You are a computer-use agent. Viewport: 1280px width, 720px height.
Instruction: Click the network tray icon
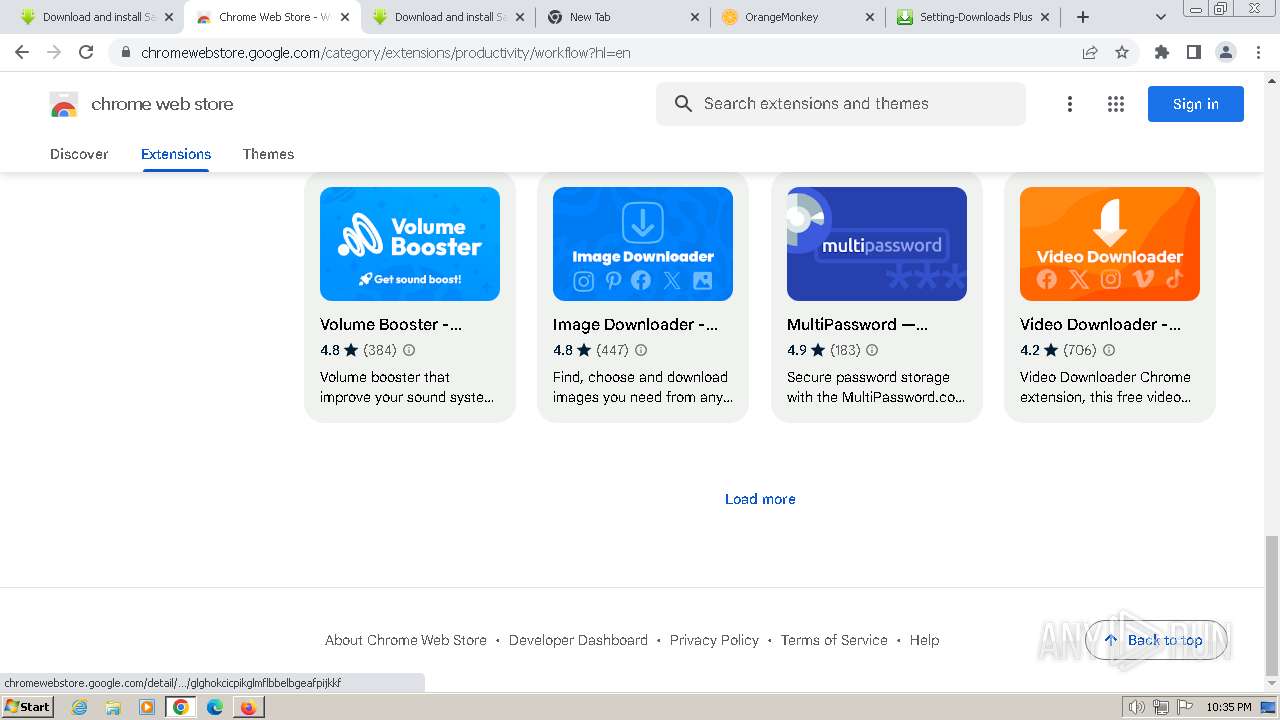(1160, 707)
